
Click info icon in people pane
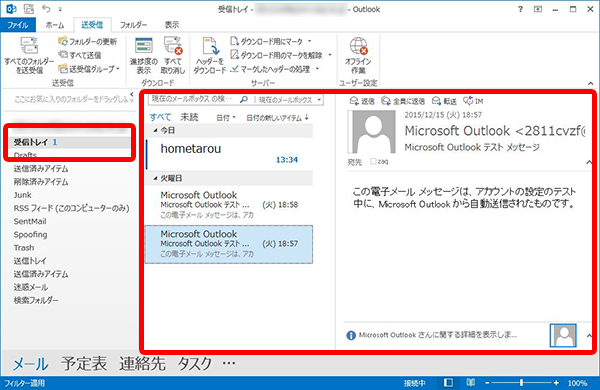[x=351, y=335]
